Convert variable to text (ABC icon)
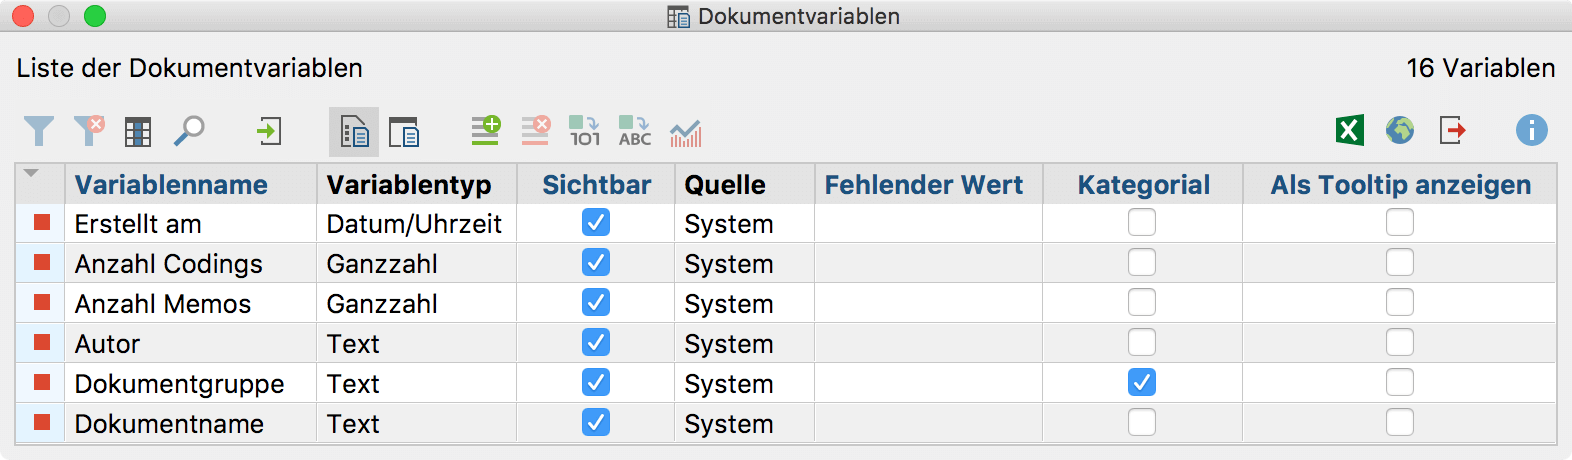Viewport: 1572px width, 460px height. click(635, 131)
